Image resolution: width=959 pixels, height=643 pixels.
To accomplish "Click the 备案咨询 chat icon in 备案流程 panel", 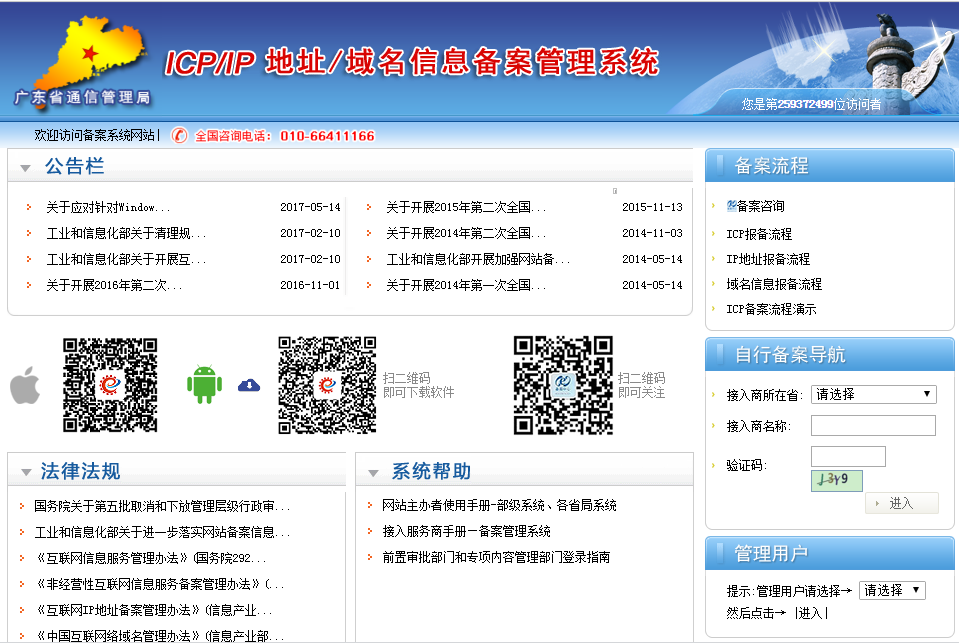I will pos(730,207).
